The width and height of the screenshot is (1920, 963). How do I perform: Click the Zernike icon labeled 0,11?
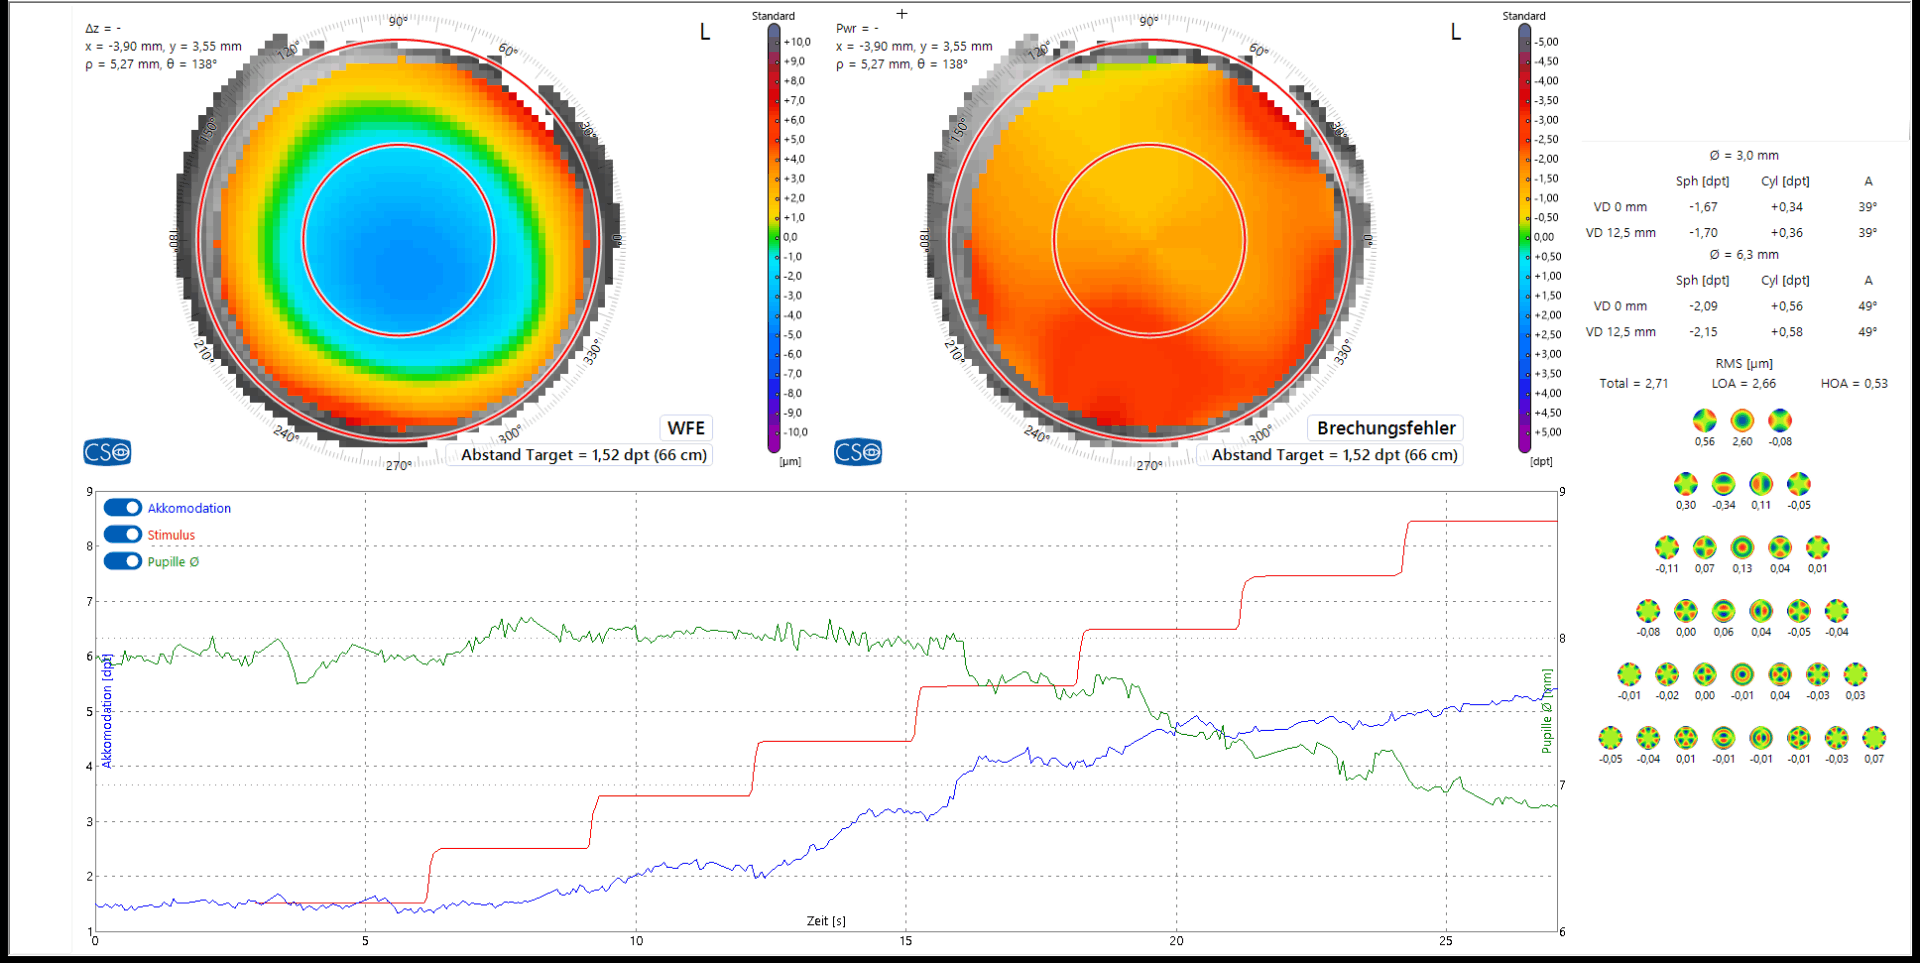[x=1761, y=484]
